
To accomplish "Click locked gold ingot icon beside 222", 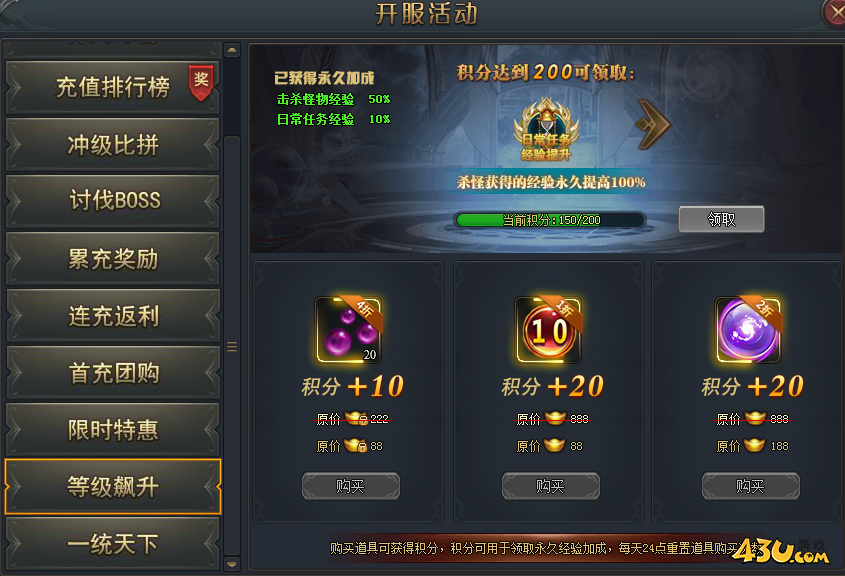I will (x=356, y=418).
